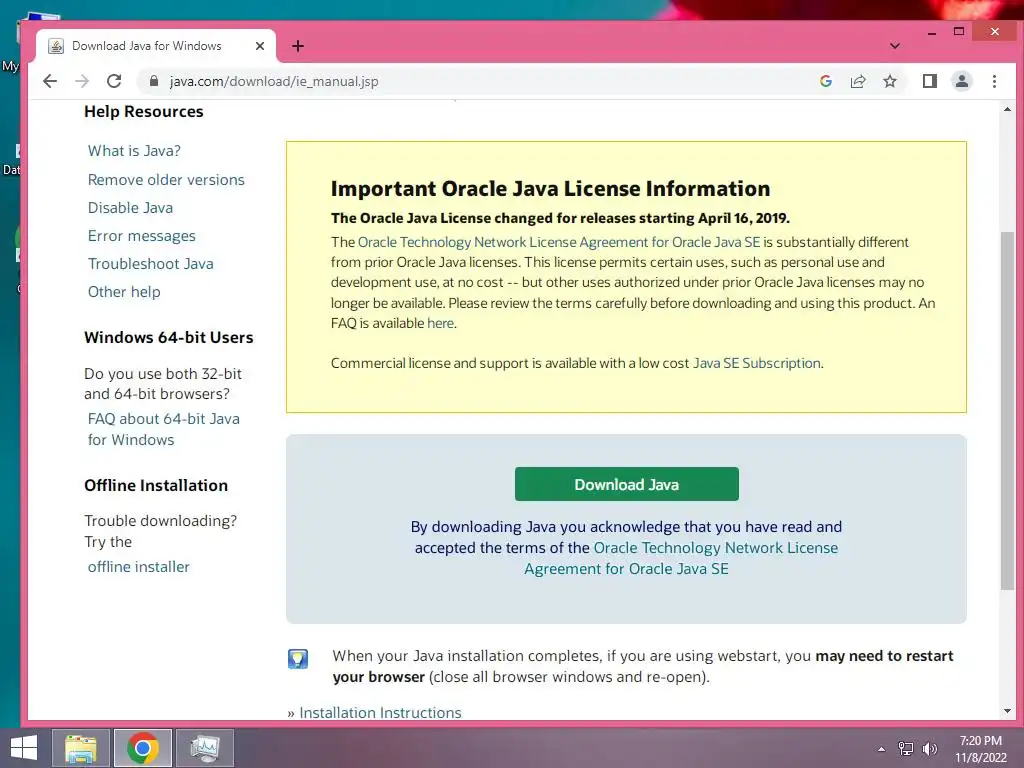Screen dimensions: 1024x768
Task: Bookmark this page with star icon
Action: coord(889,81)
